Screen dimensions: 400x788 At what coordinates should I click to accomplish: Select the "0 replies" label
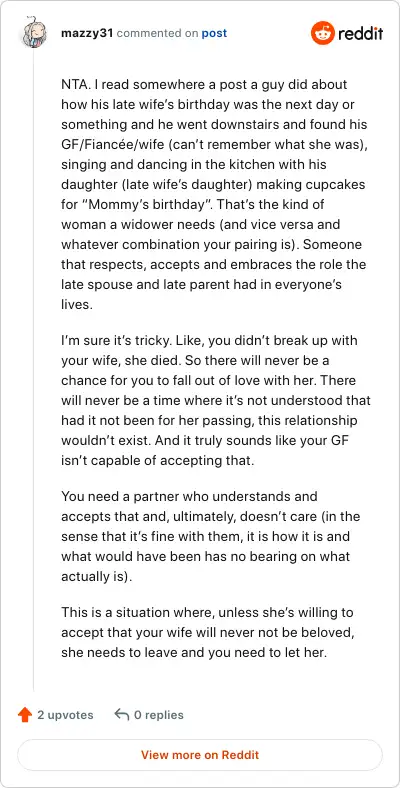(159, 715)
